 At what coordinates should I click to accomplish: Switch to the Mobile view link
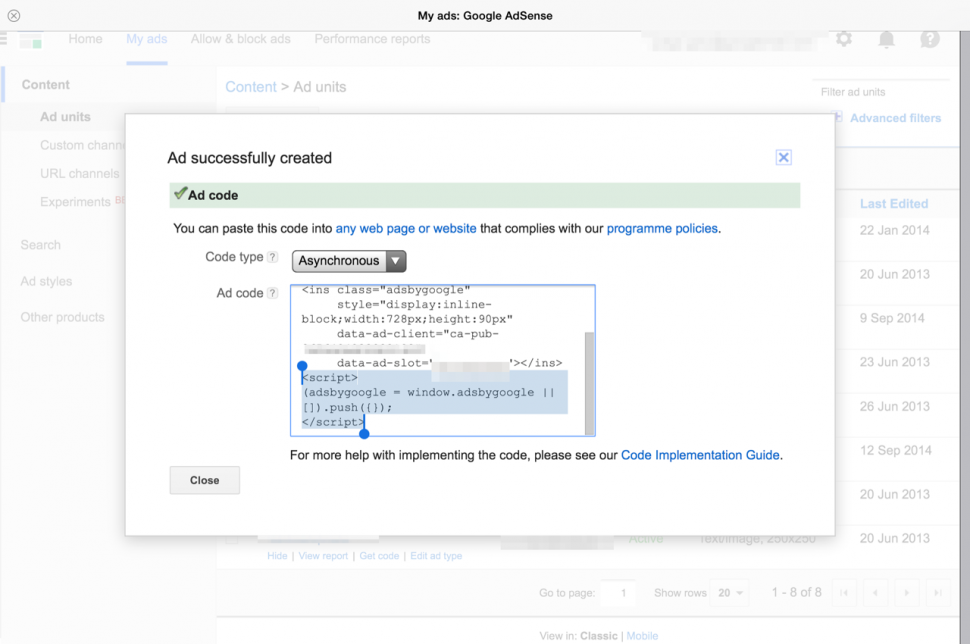642,636
